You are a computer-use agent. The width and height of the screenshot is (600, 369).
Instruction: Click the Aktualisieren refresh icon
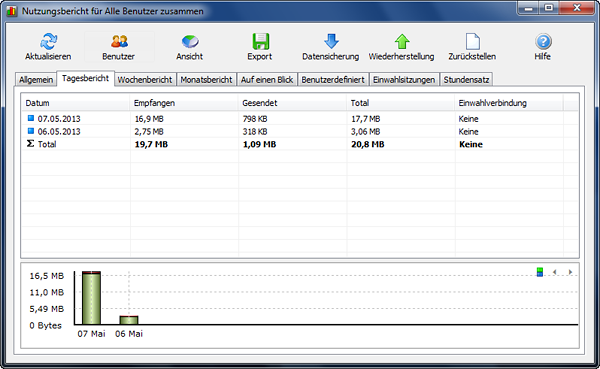coord(49,41)
